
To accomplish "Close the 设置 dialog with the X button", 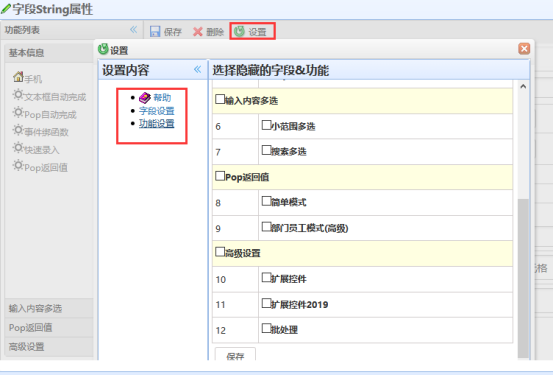I will (x=524, y=49).
